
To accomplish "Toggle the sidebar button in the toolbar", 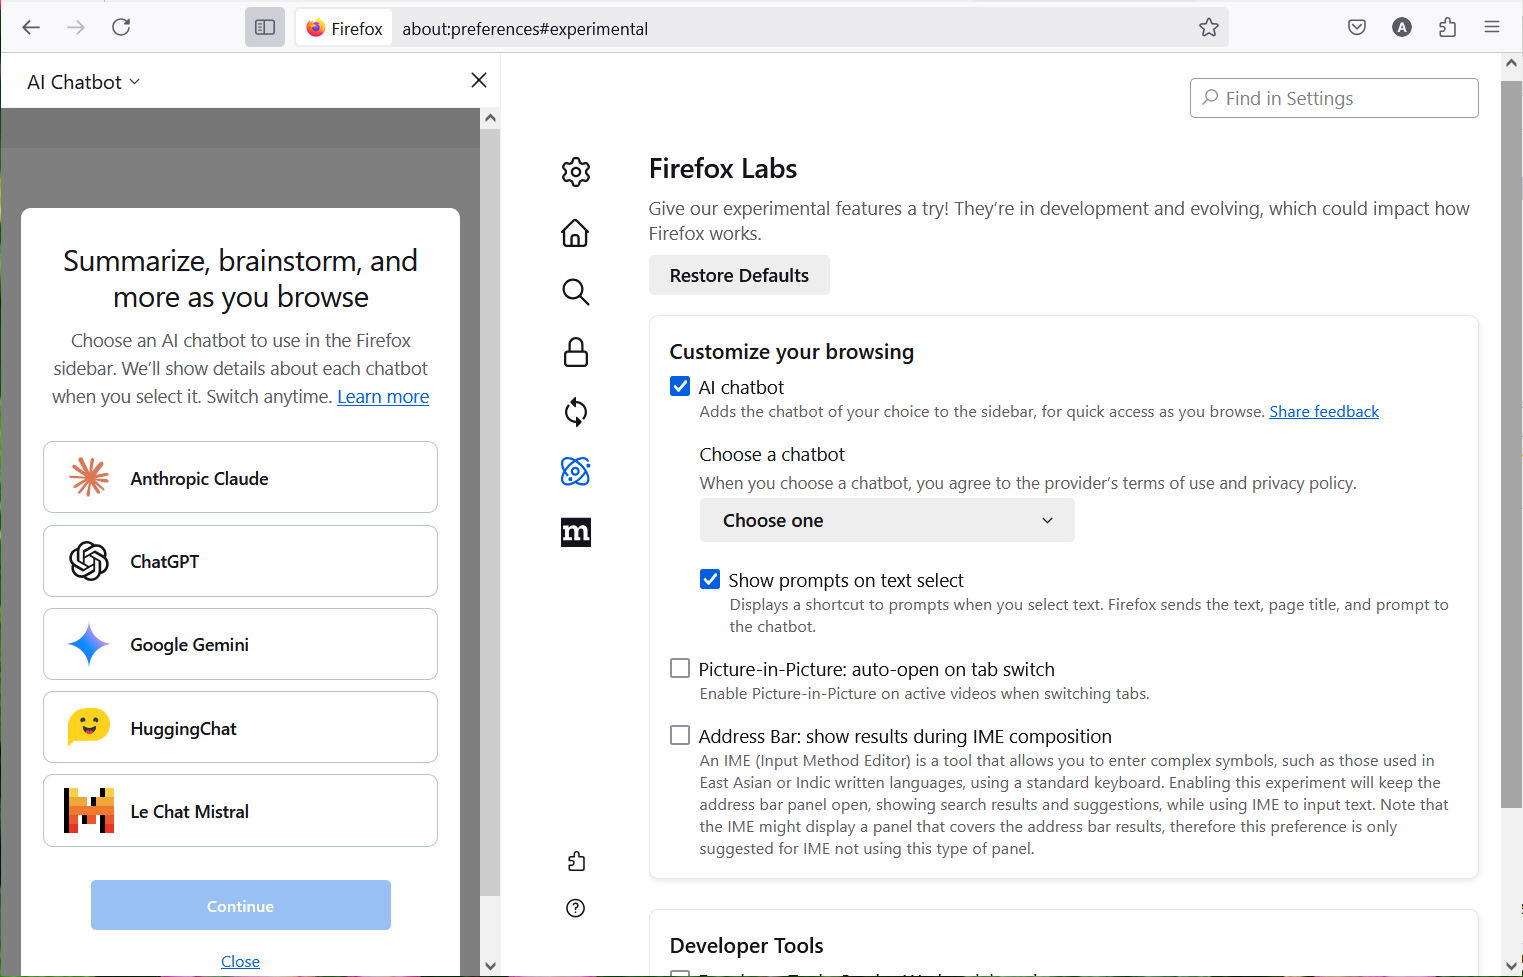I will [265, 27].
